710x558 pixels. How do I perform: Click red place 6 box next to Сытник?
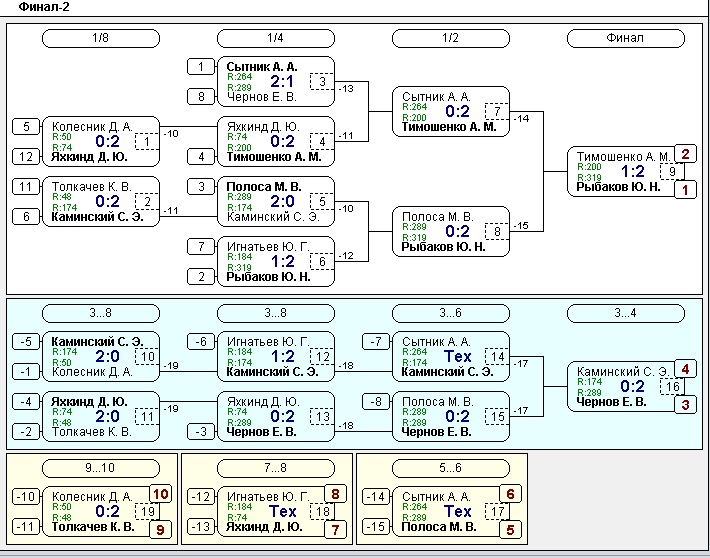point(510,494)
